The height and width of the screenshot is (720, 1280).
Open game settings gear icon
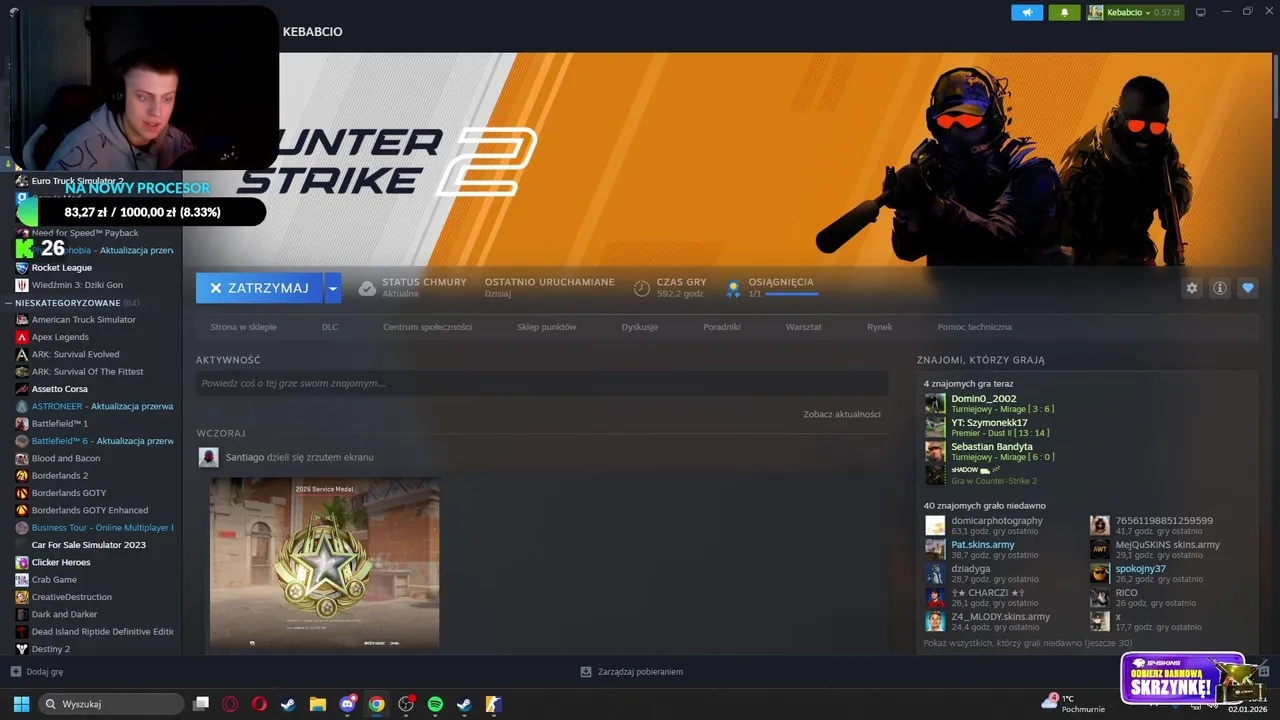(x=1192, y=288)
